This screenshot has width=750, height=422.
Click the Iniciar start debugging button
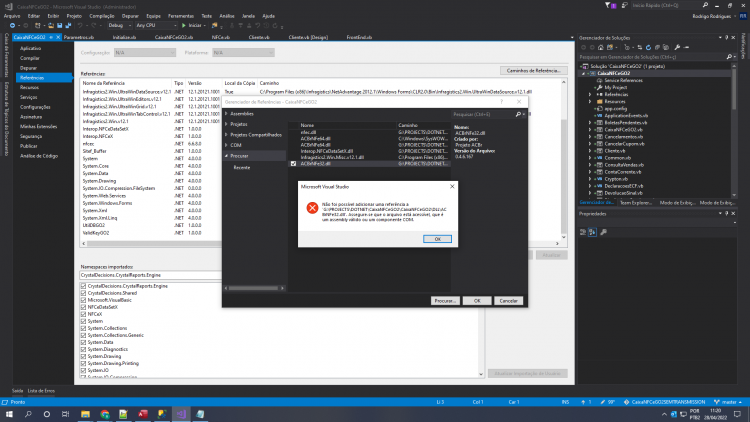click(x=191, y=25)
